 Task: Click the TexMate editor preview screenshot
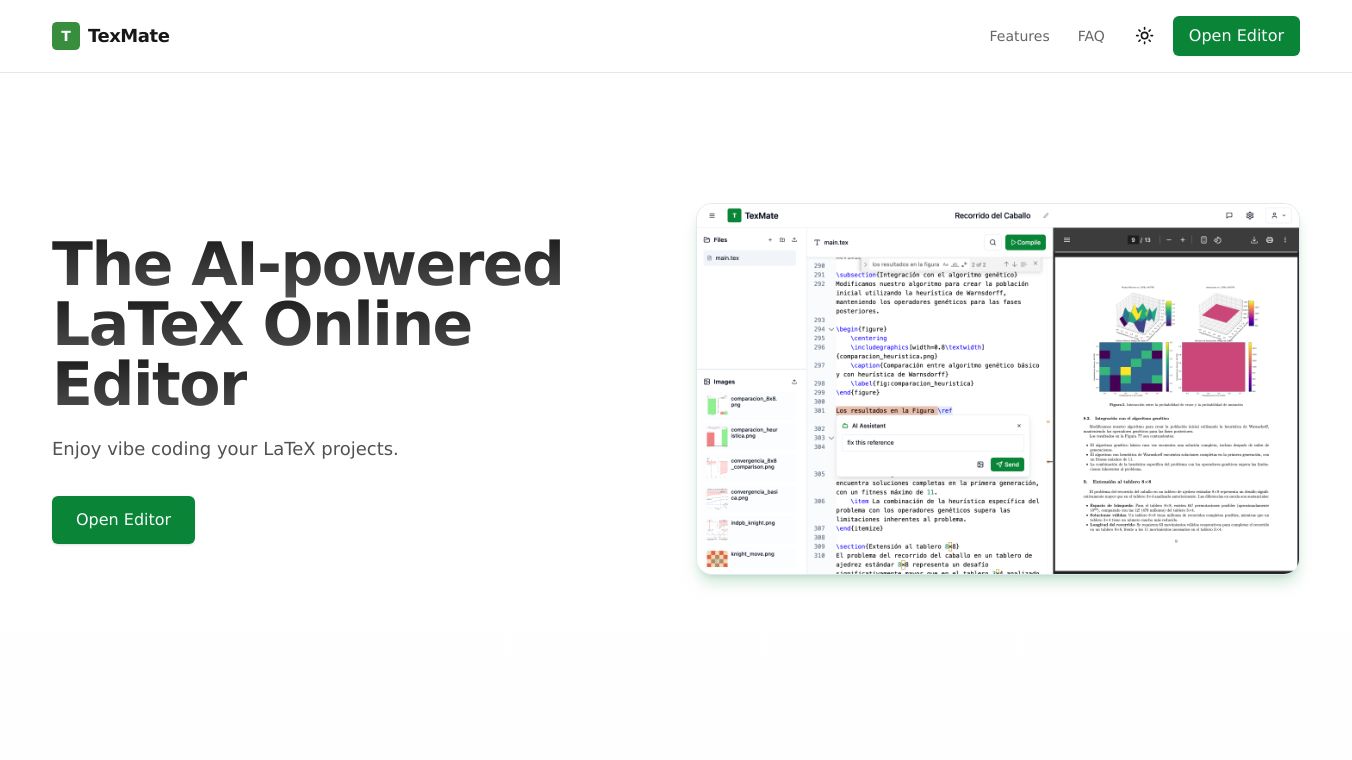point(998,389)
